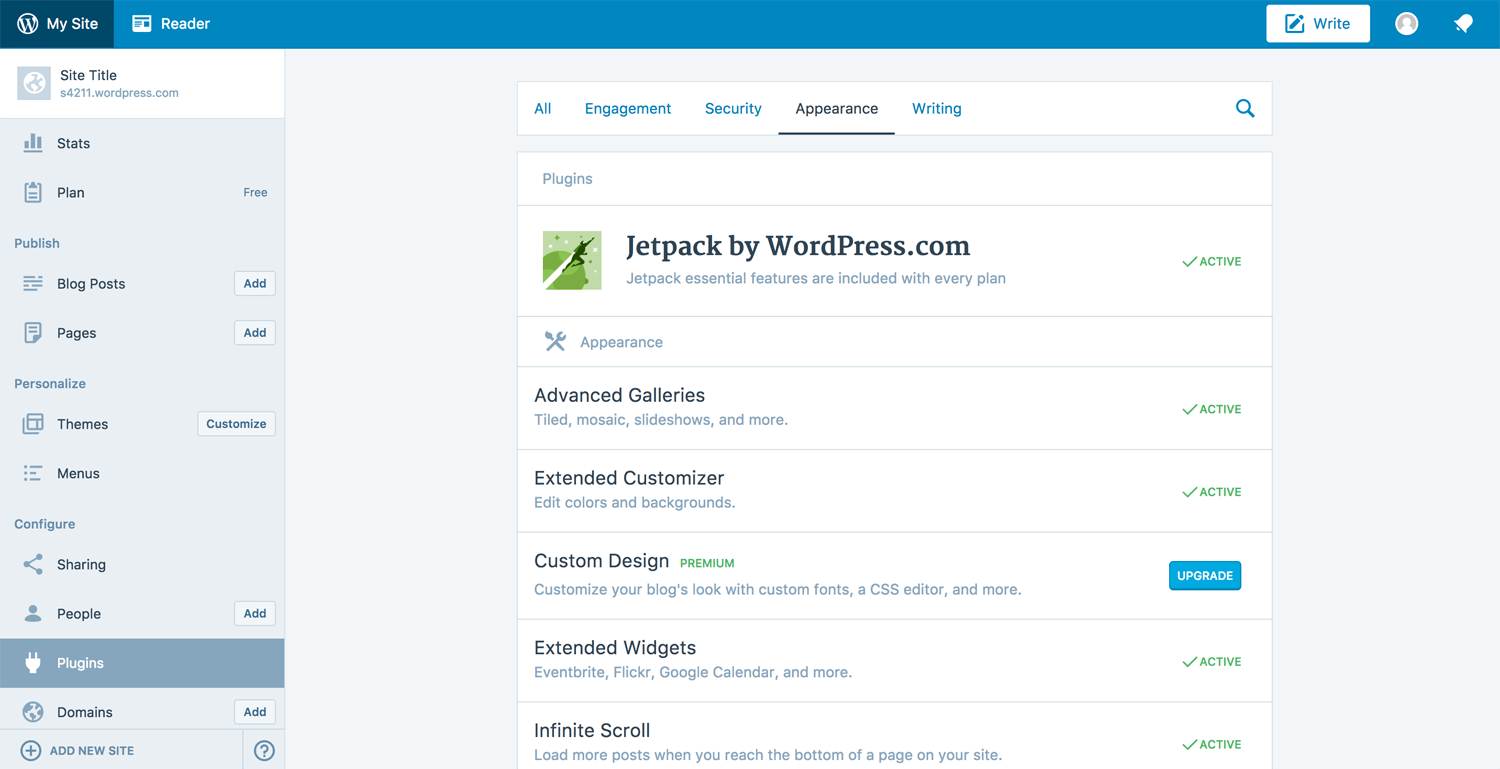1500x769 pixels.
Task: Click Customize button next to Themes
Action: point(236,424)
